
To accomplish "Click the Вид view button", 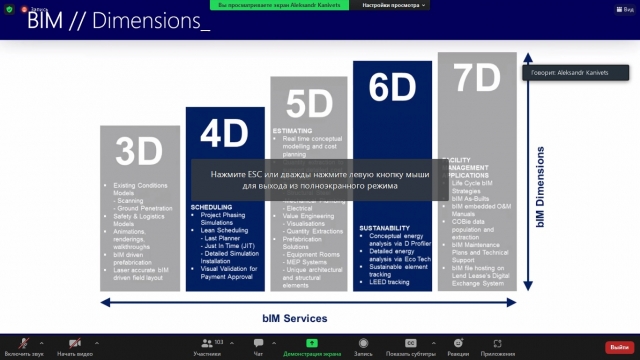I will click(625, 9).
